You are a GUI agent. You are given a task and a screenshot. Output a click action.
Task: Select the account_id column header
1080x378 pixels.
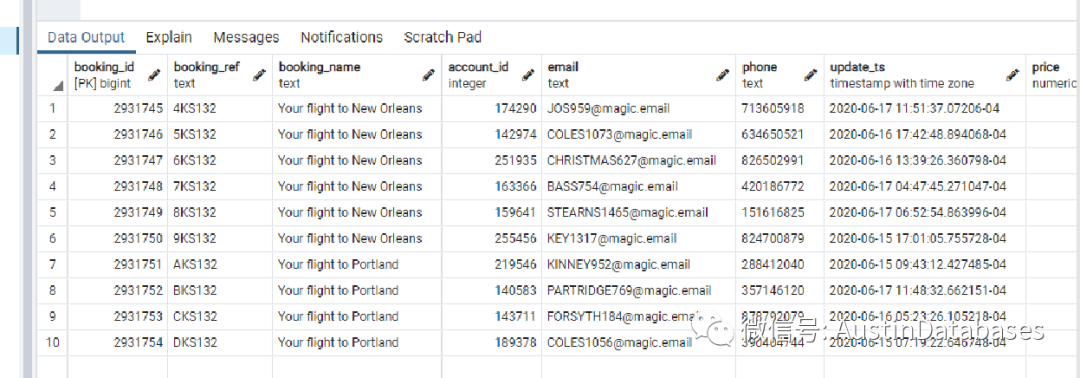[492, 75]
